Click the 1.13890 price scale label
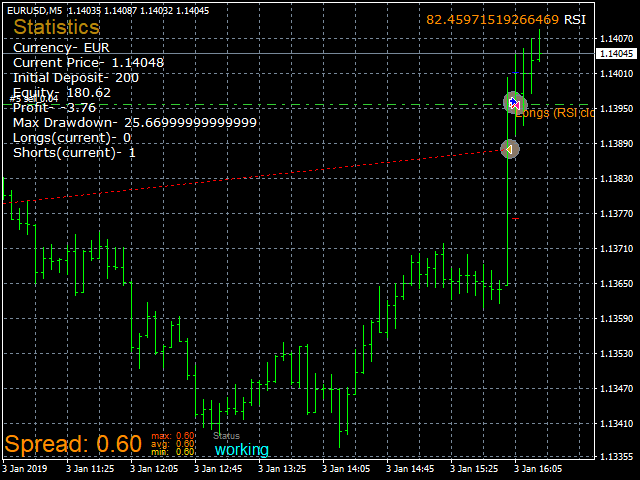 coord(616,144)
